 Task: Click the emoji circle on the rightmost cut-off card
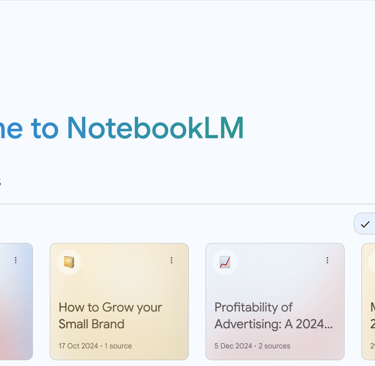coord(372,262)
